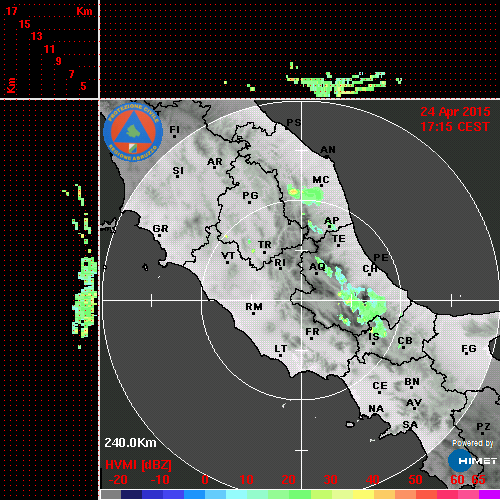Click the 17:15 CEST timestamp

[x=455, y=127]
